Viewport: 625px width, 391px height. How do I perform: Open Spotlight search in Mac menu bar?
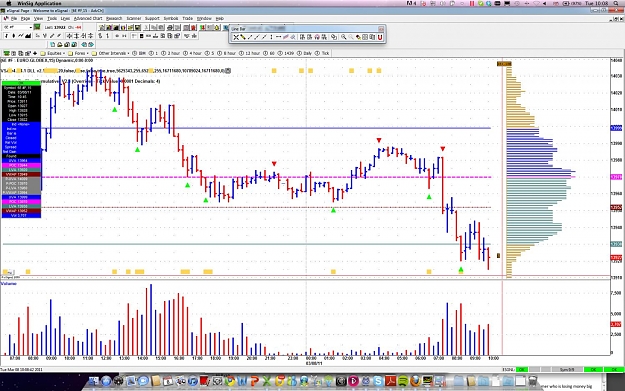tap(617, 3)
